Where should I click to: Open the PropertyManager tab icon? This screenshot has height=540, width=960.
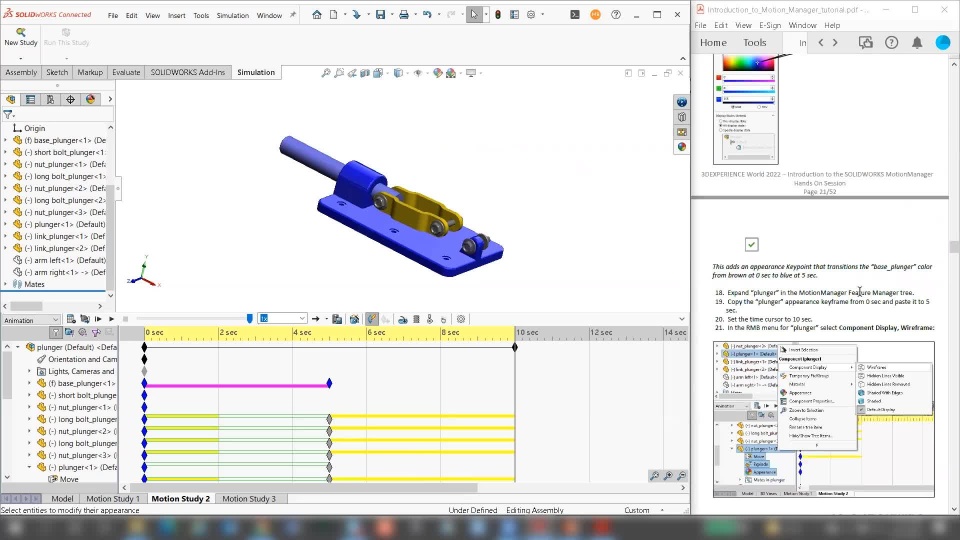[30, 99]
